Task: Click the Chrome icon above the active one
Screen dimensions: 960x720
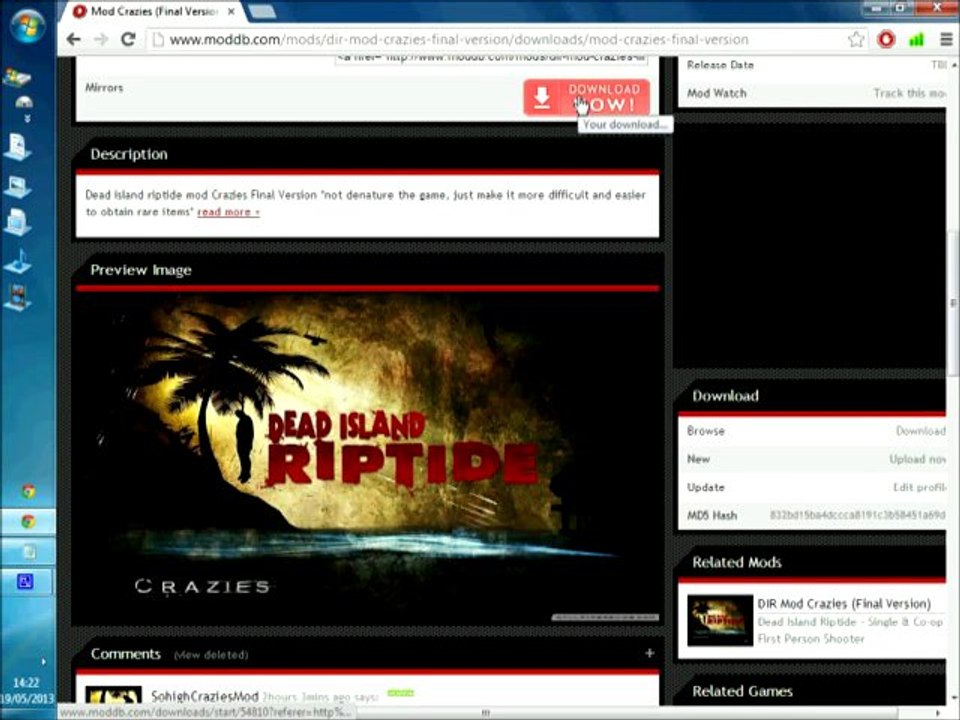Action: click(28, 491)
